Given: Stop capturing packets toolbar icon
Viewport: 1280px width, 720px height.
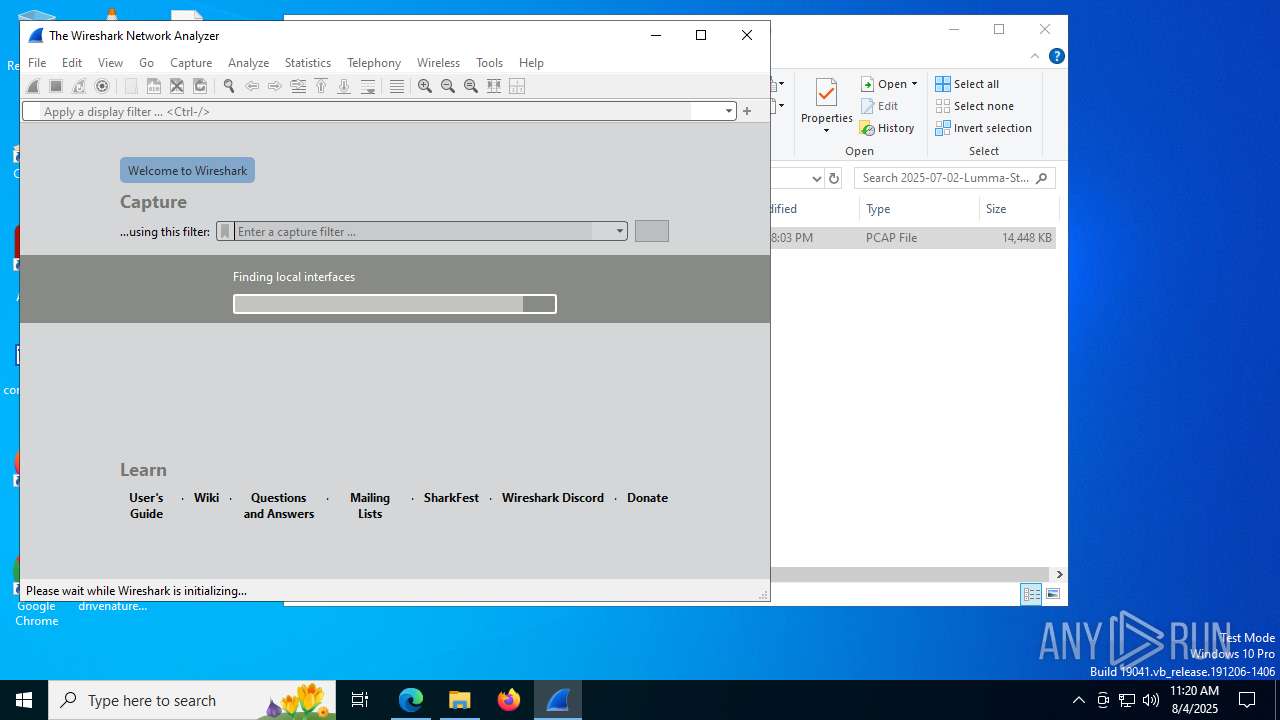Looking at the screenshot, I should click(56, 86).
